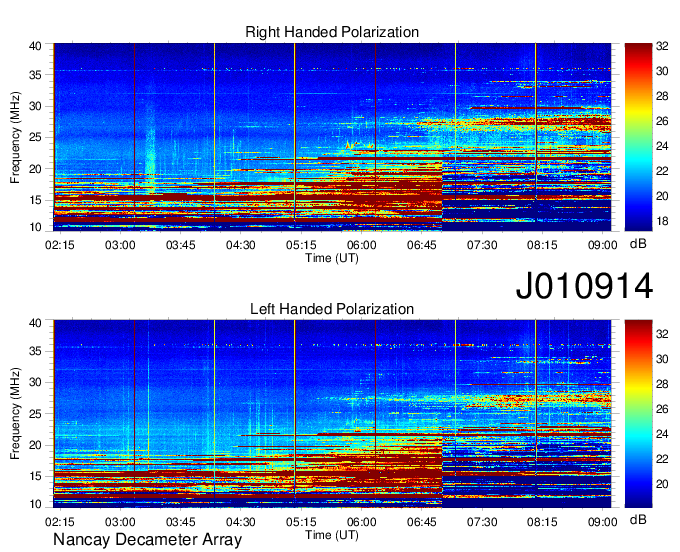Click the Nancay Decameter Array caption

click(147, 539)
